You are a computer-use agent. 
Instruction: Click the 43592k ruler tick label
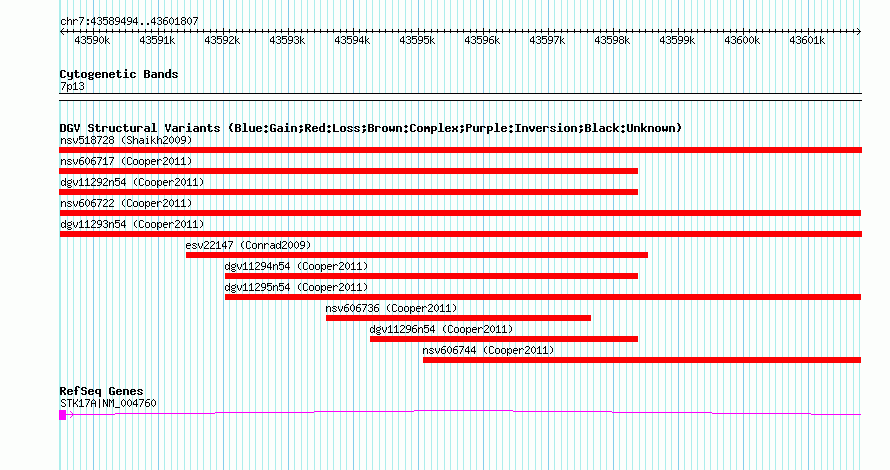(x=222, y=41)
